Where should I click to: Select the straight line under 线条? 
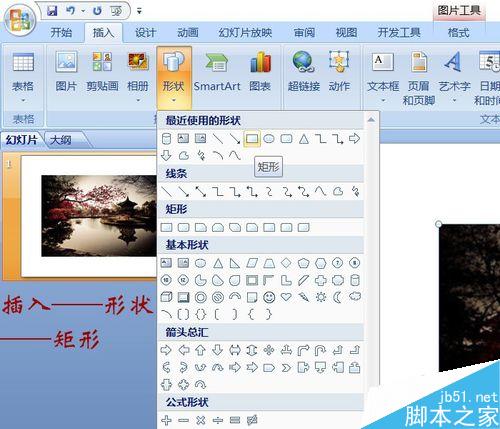(x=166, y=192)
